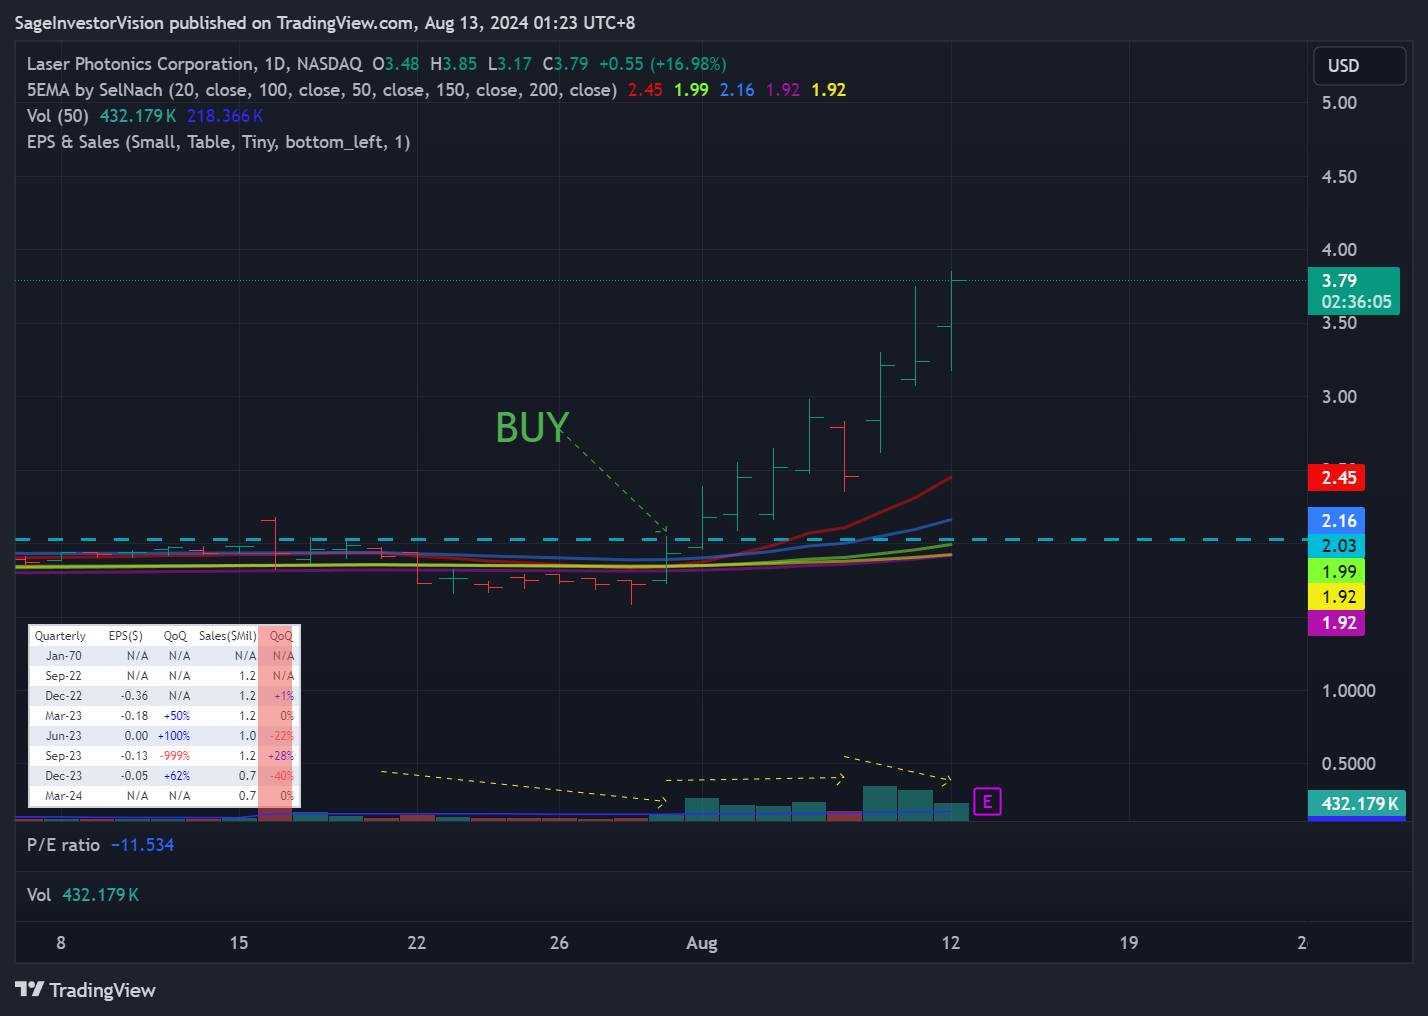Image resolution: width=1428 pixels, height=1016 pixels.
Task: Click the Sep-23 row in EPS table
Action: [x=164, y=756]
